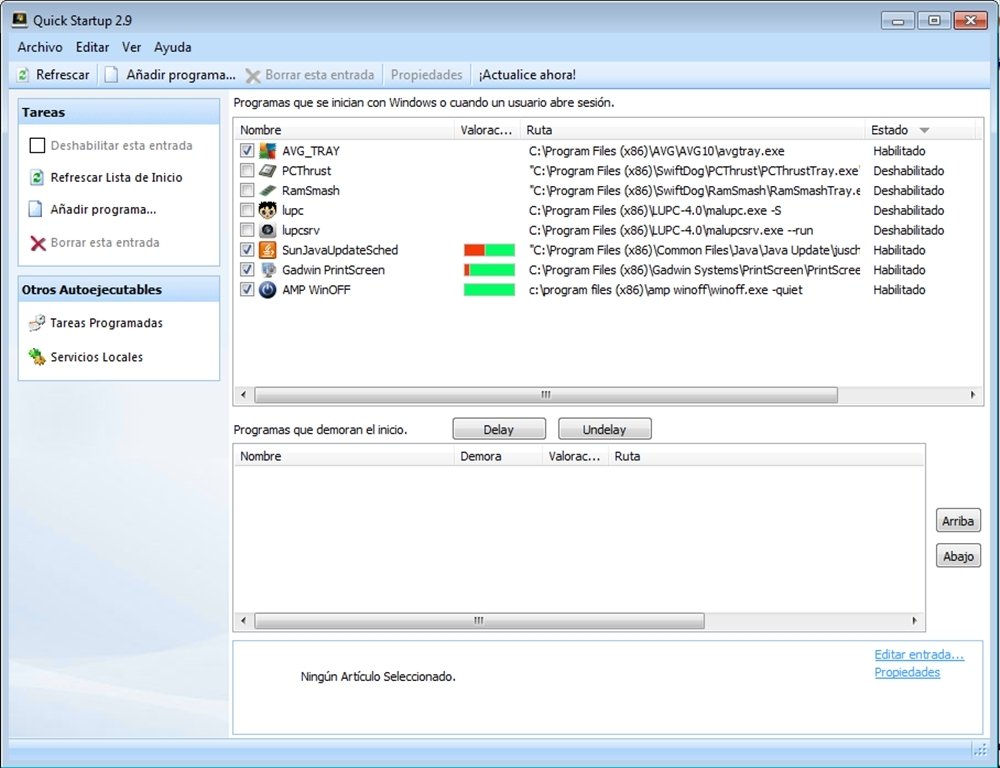Click the Quick Startup title bar icon
Viewport: 1000px width, 768px height.
(20, 20)
